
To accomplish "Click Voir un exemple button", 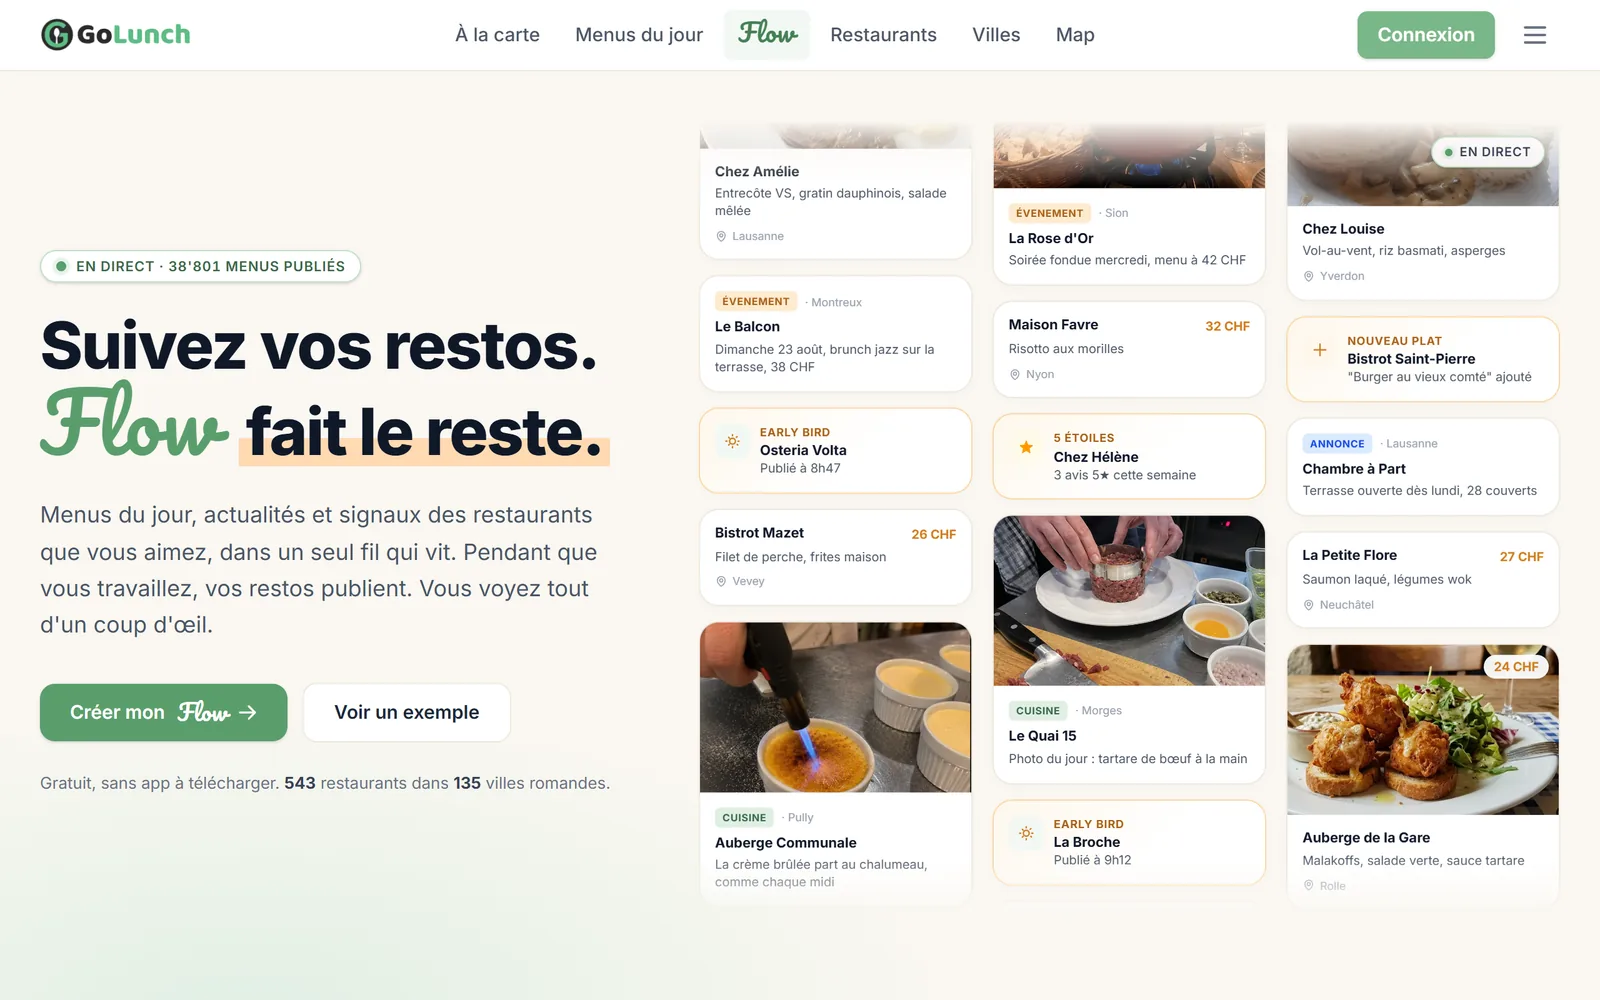I will (407, 712).
